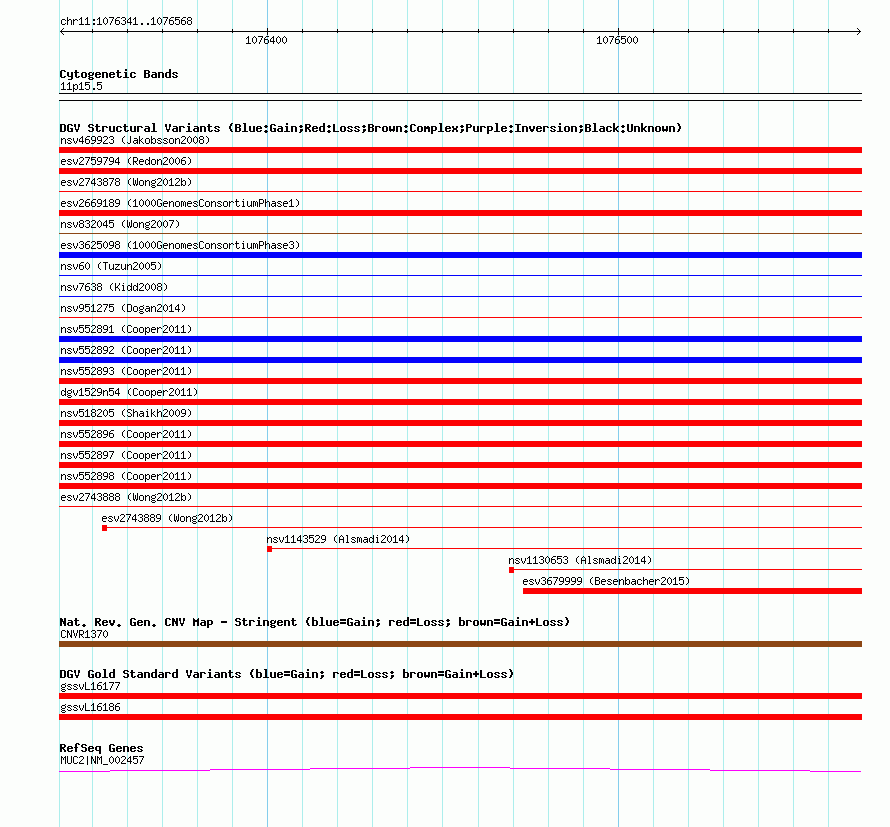Click the nsv832045 (Wong2007) label

120,224
